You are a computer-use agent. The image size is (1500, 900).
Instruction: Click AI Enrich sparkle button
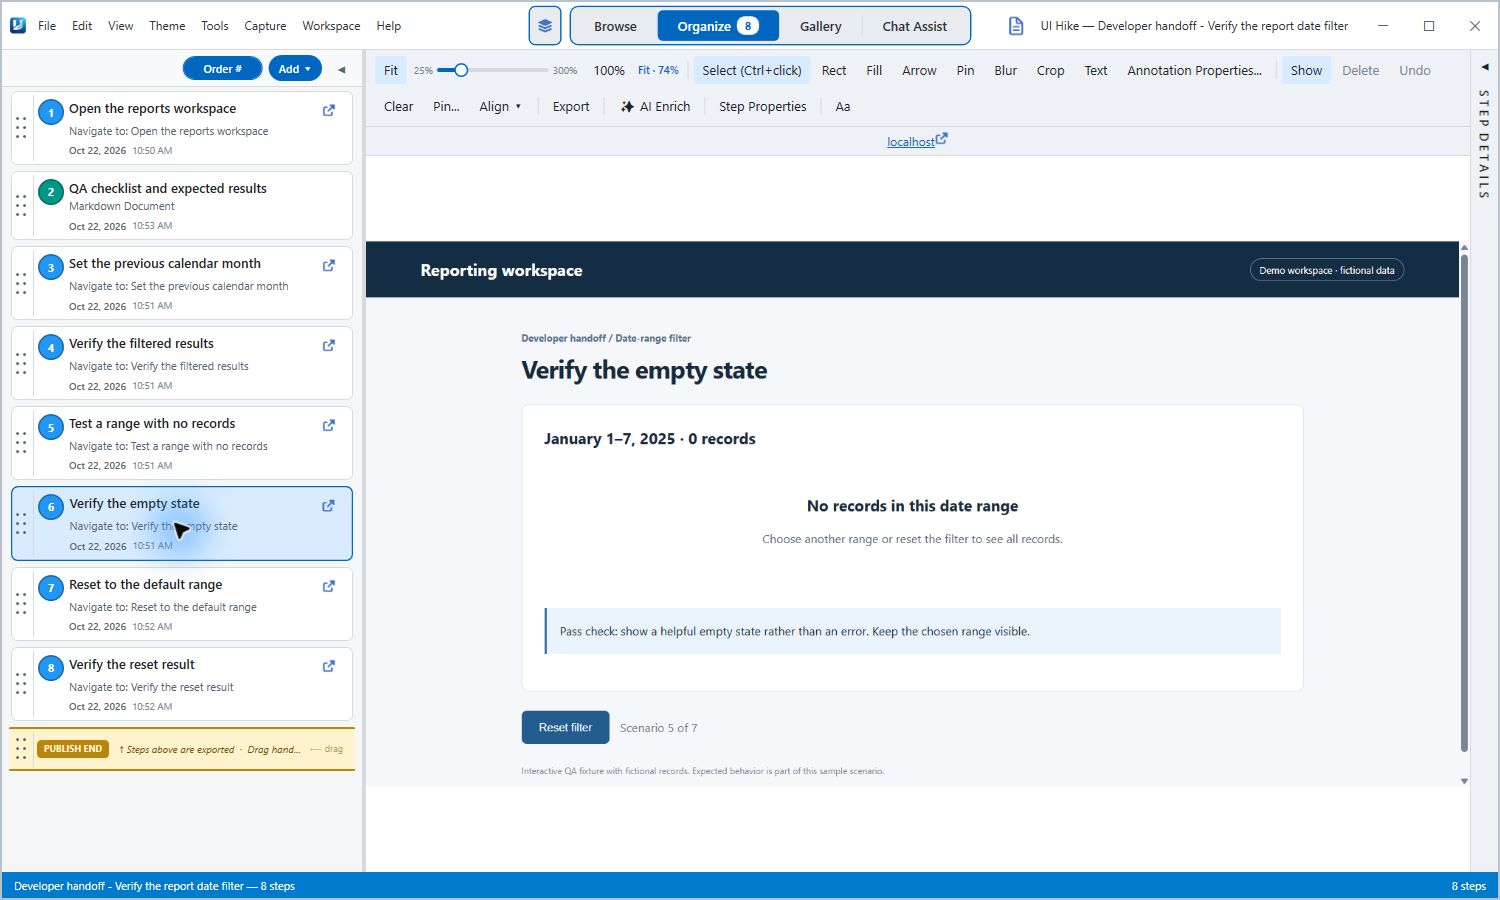656,106
